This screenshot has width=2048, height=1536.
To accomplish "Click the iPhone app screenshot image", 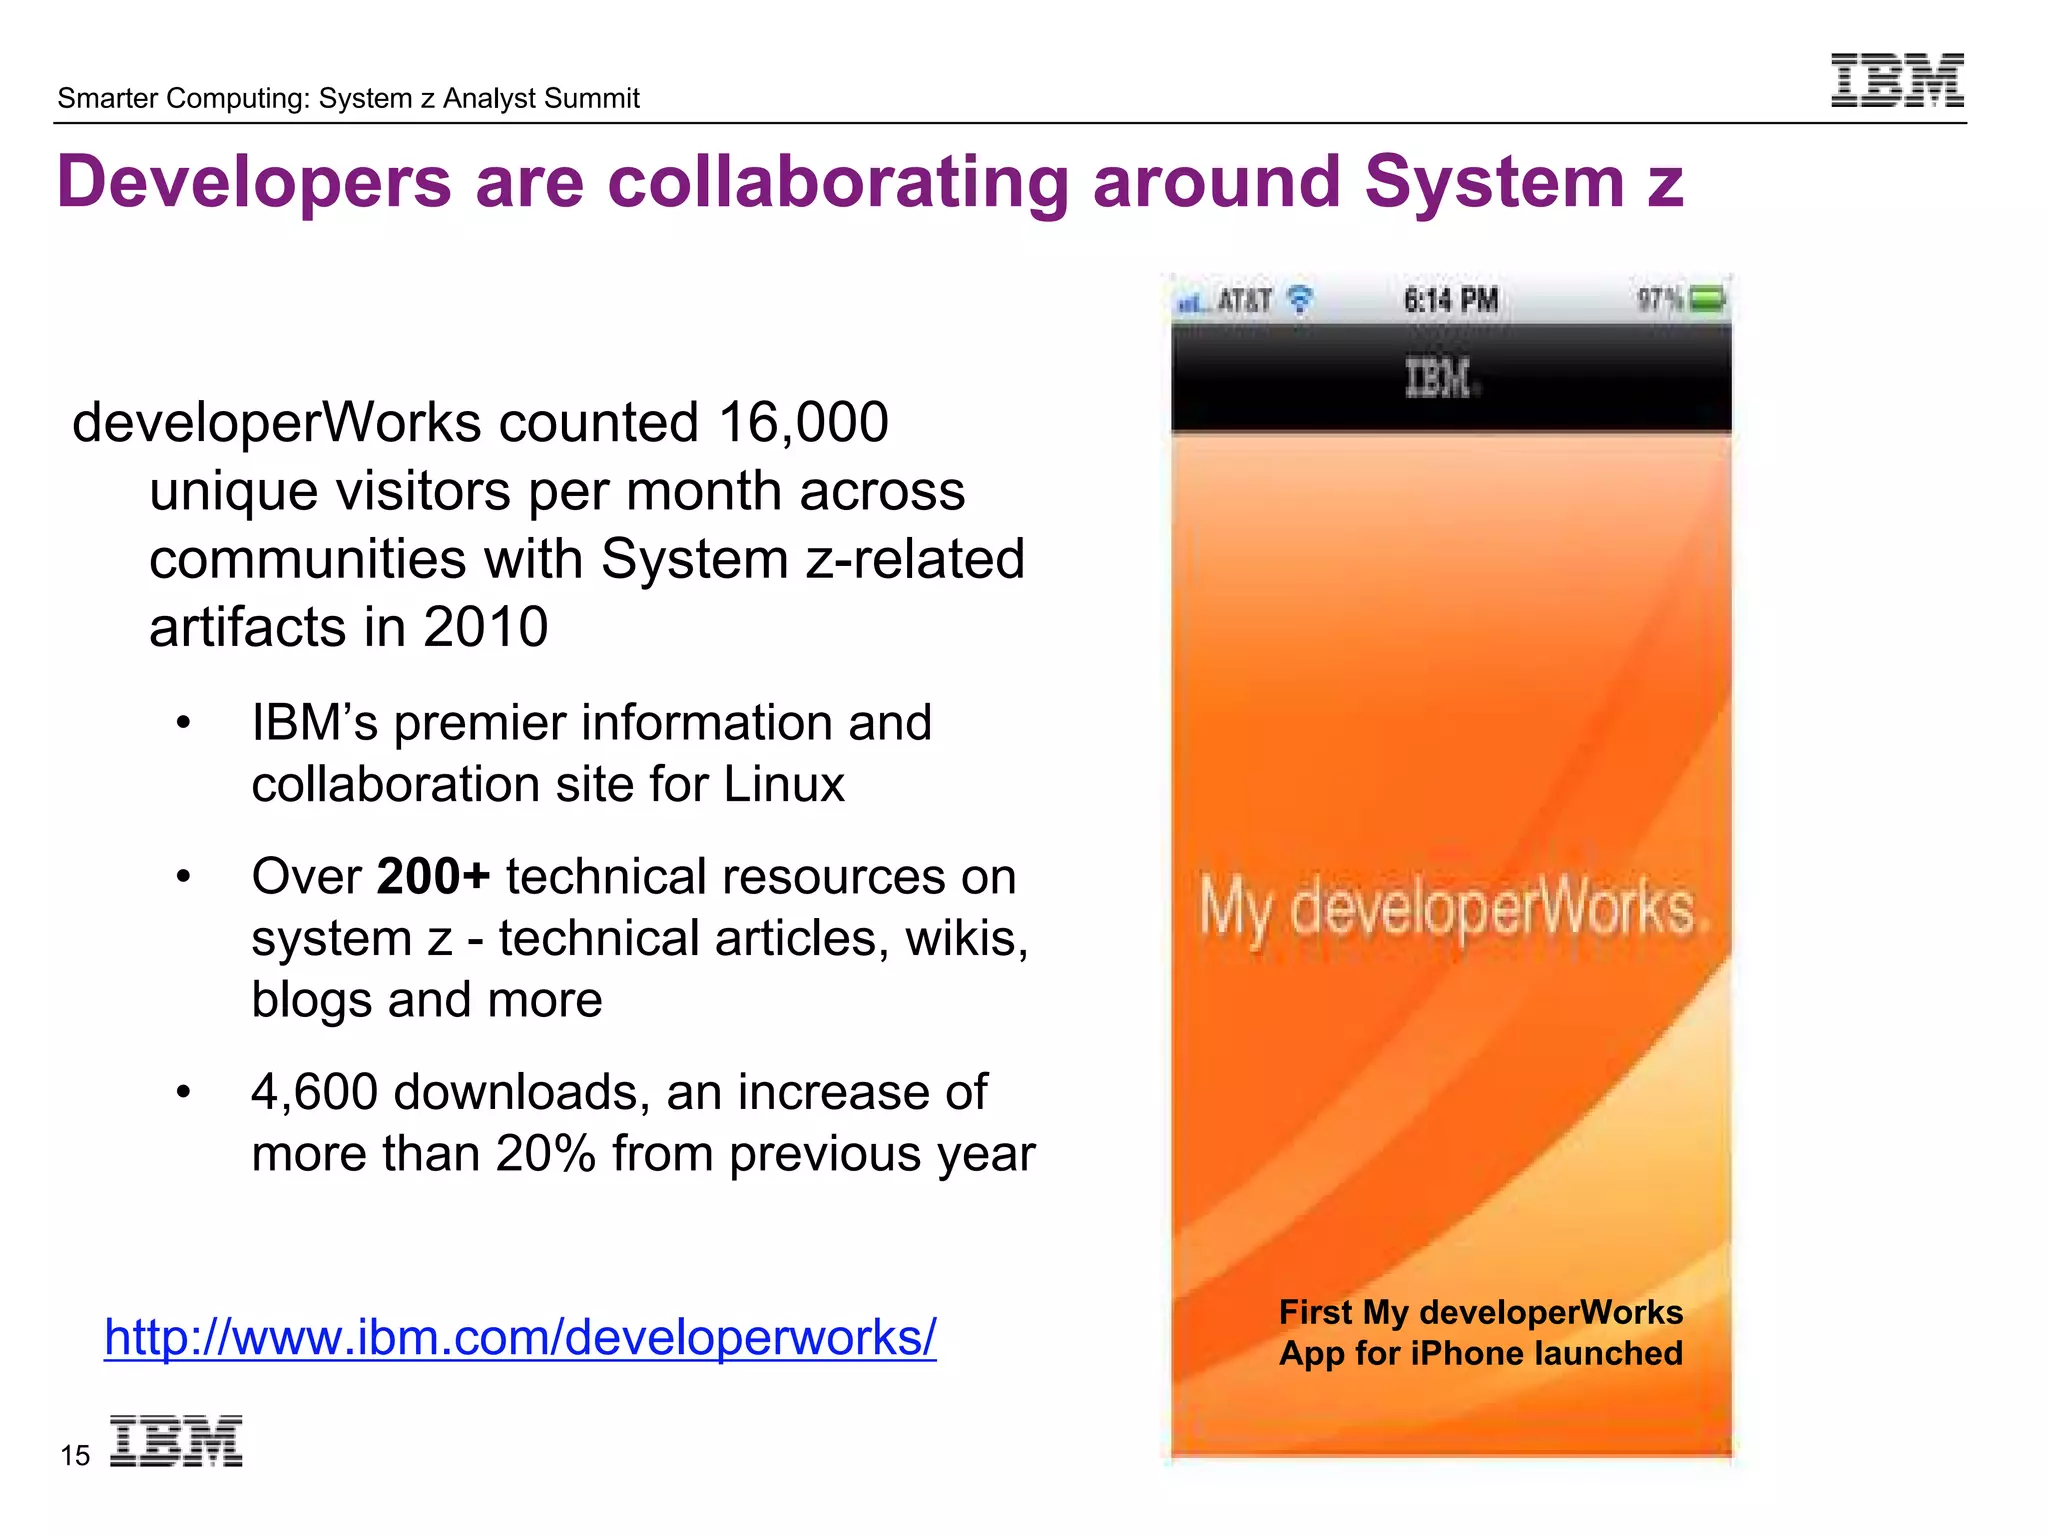I will click(1451, 866).
